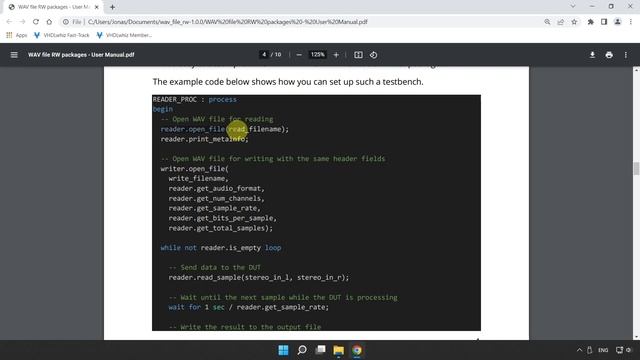Reload the current page

coord(36,22)
